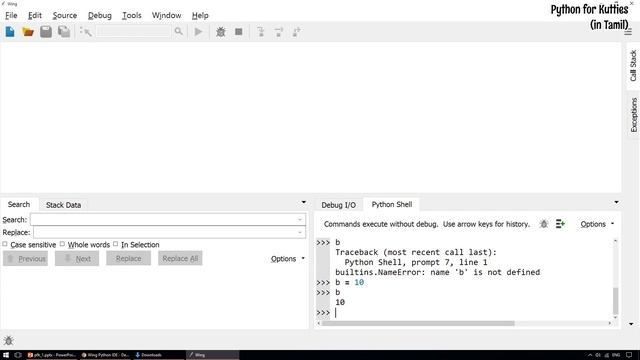Show hidden tray icons chevron
640x360 pixels.
click(x=590, y=355)
